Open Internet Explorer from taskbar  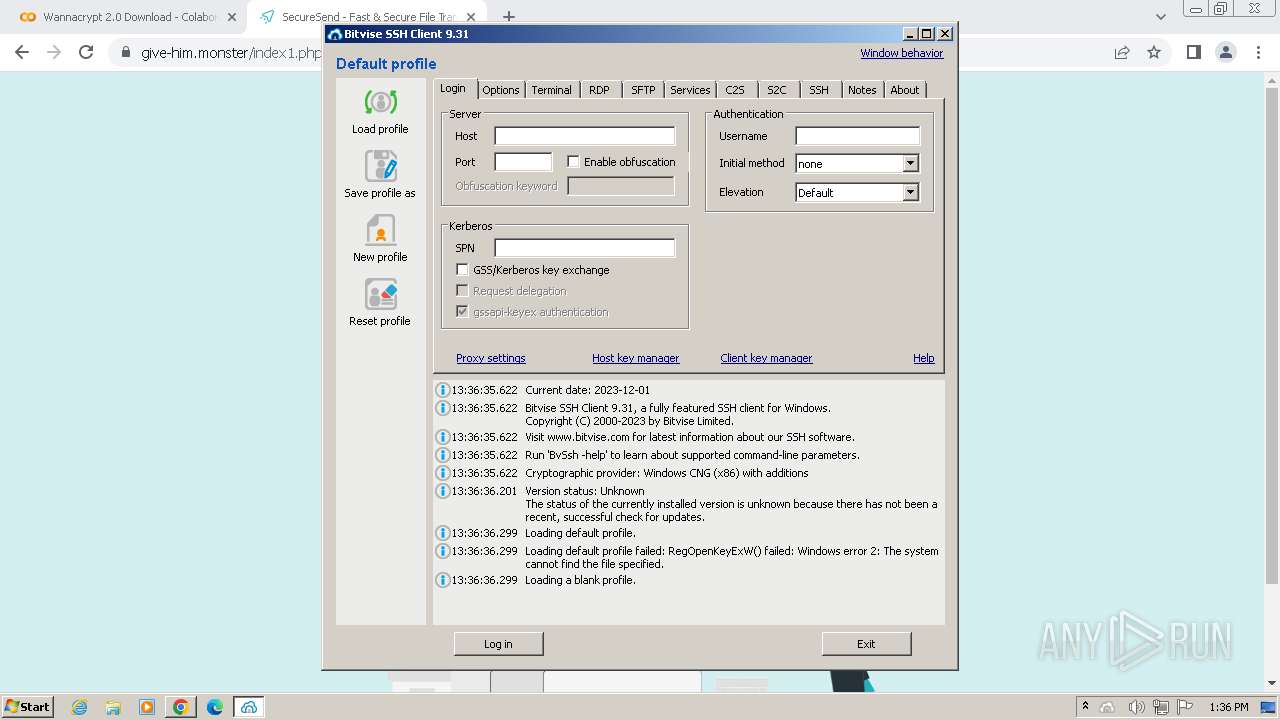point(79,707)
